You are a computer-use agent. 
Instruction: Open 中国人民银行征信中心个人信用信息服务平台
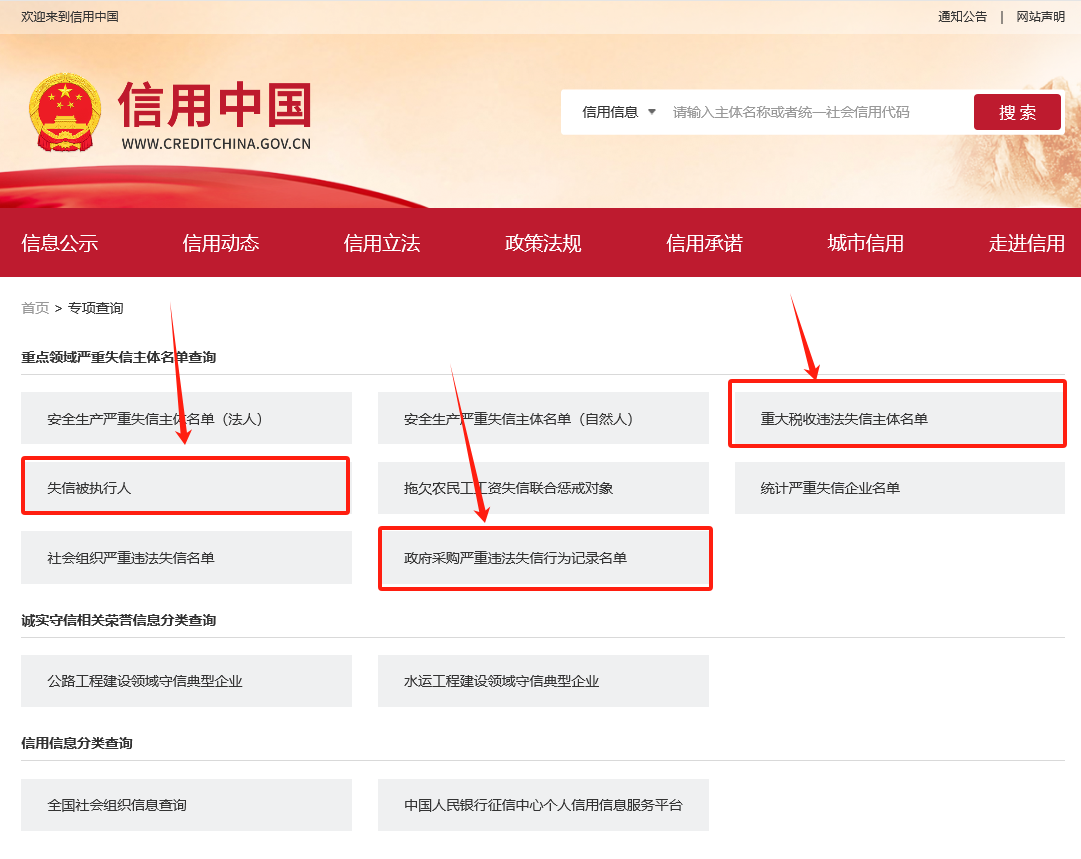coord(543,805)
